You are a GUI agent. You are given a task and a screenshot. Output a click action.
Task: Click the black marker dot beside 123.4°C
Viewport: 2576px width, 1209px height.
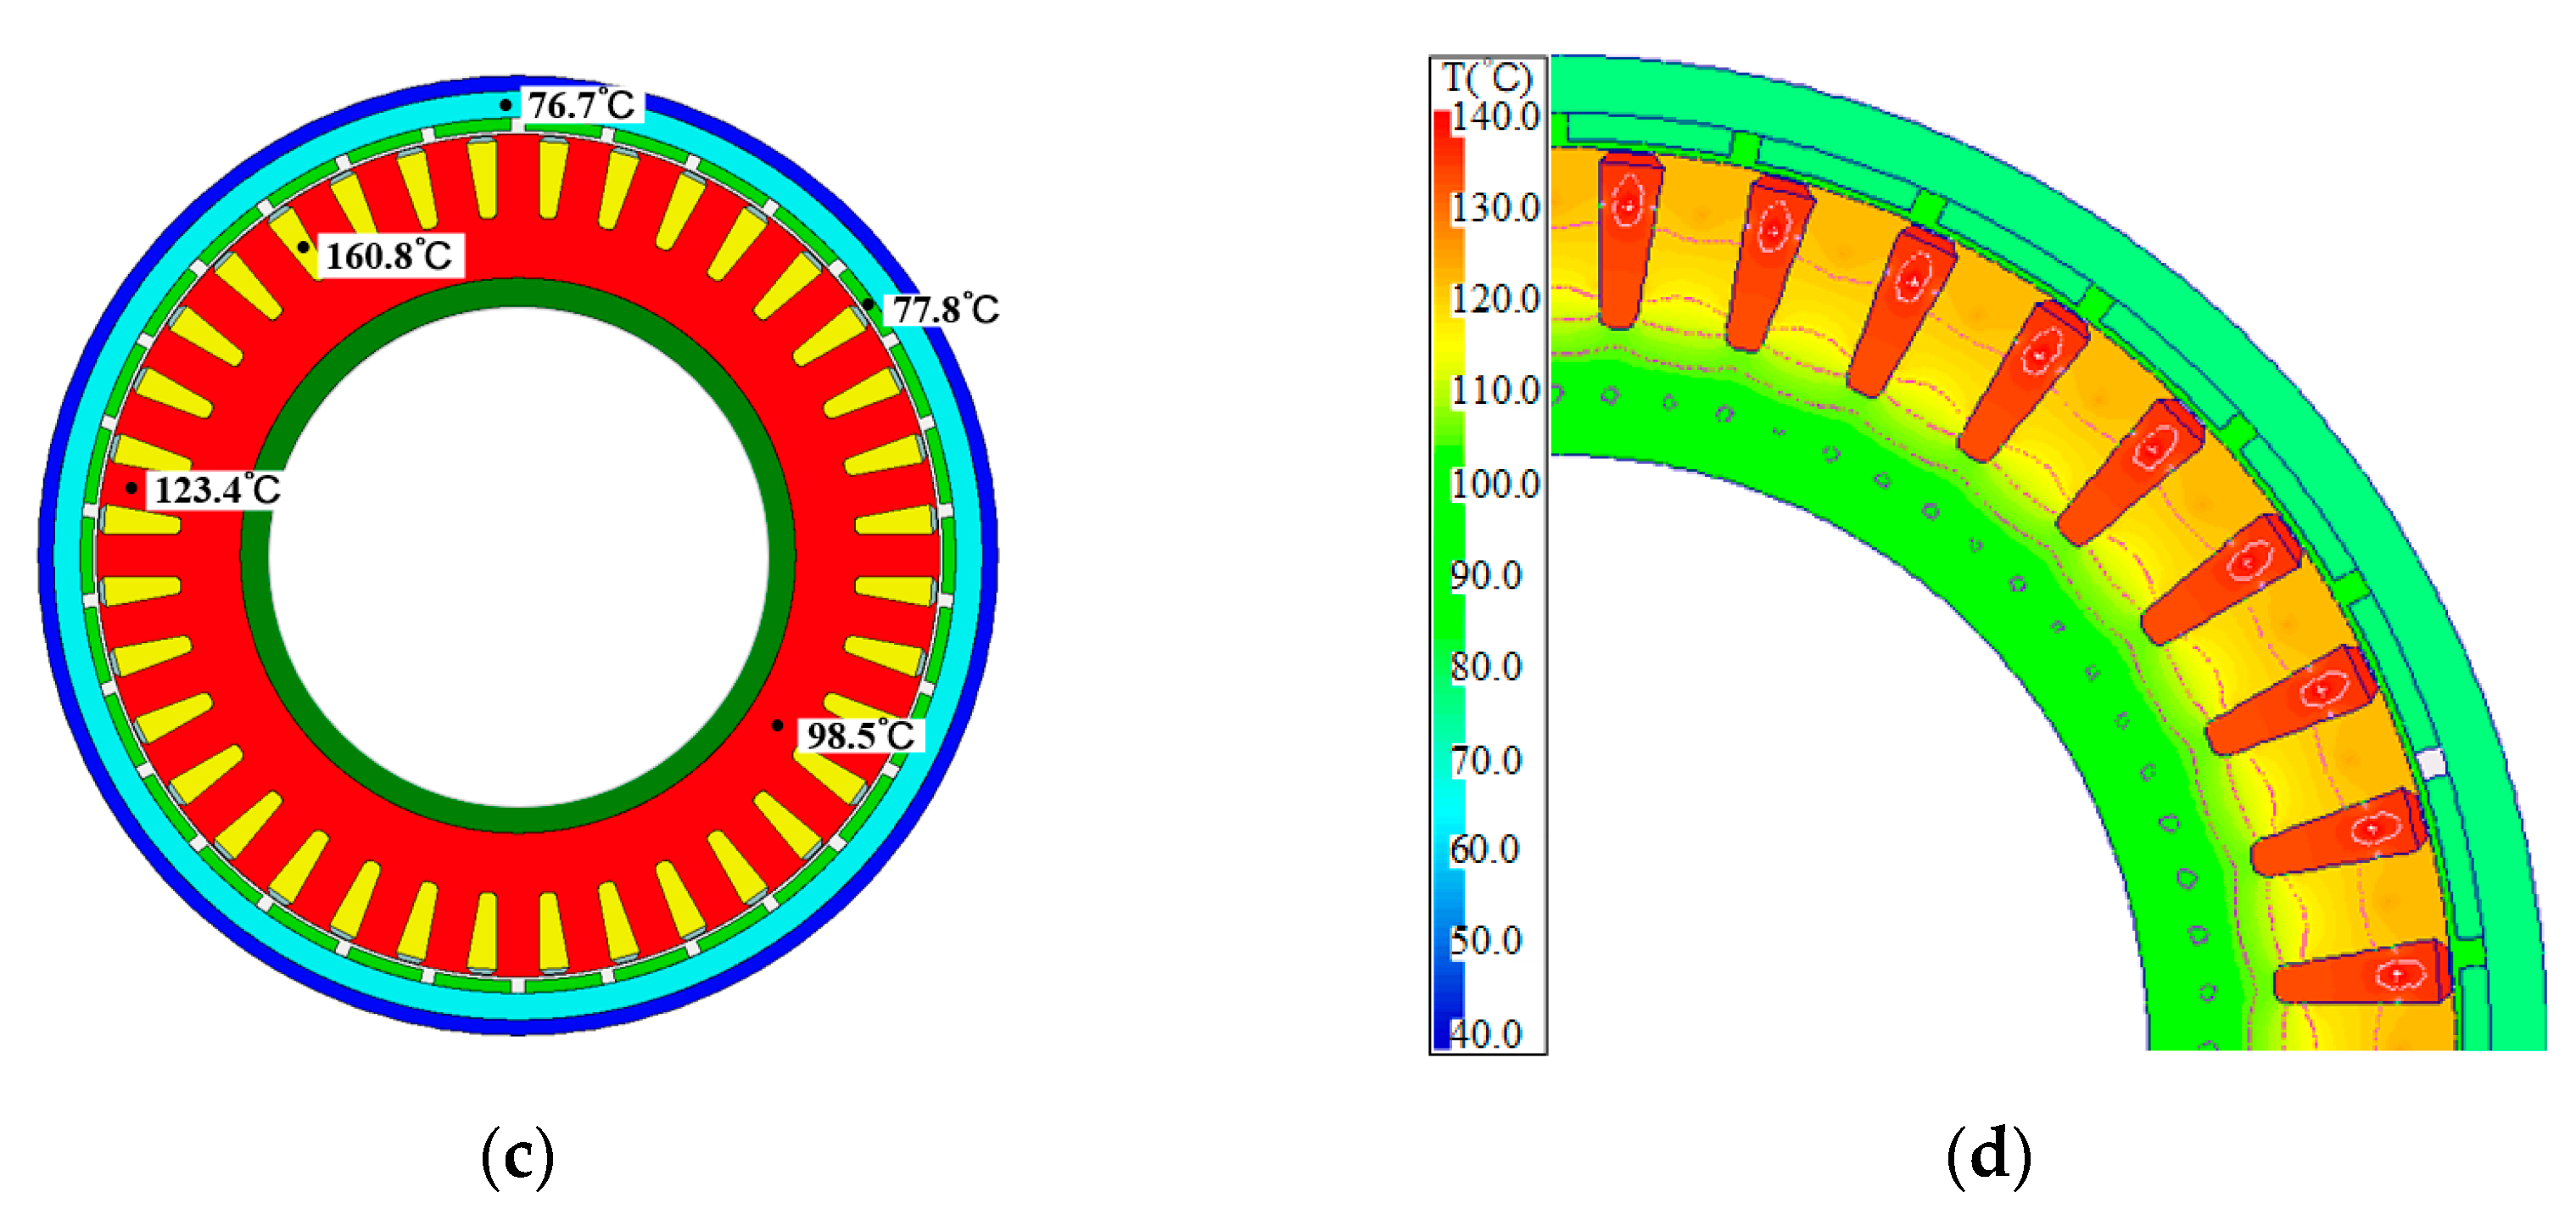click(131, 488)
